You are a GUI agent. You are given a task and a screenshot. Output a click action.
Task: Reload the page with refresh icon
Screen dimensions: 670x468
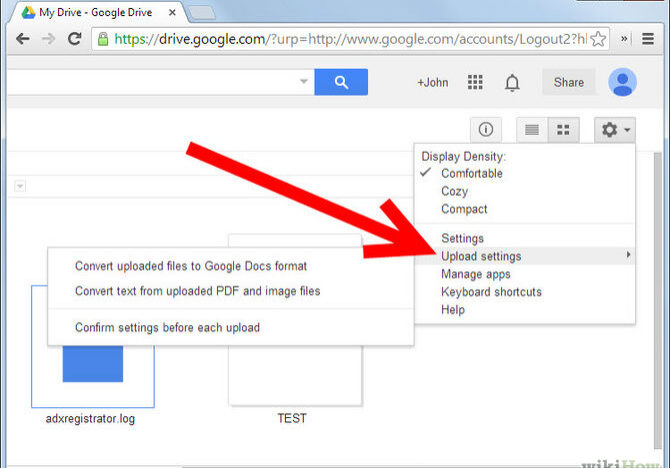pos(75,39)
